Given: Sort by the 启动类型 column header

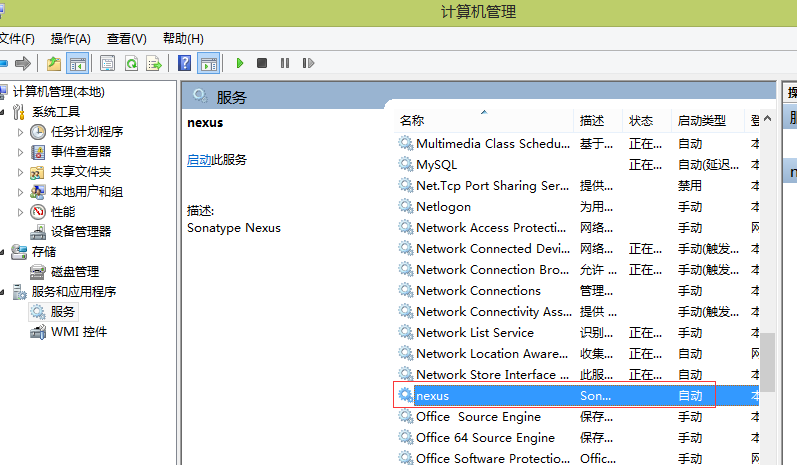Looking at the screenshot, I should pyautogui.click(x=708, y=120).
